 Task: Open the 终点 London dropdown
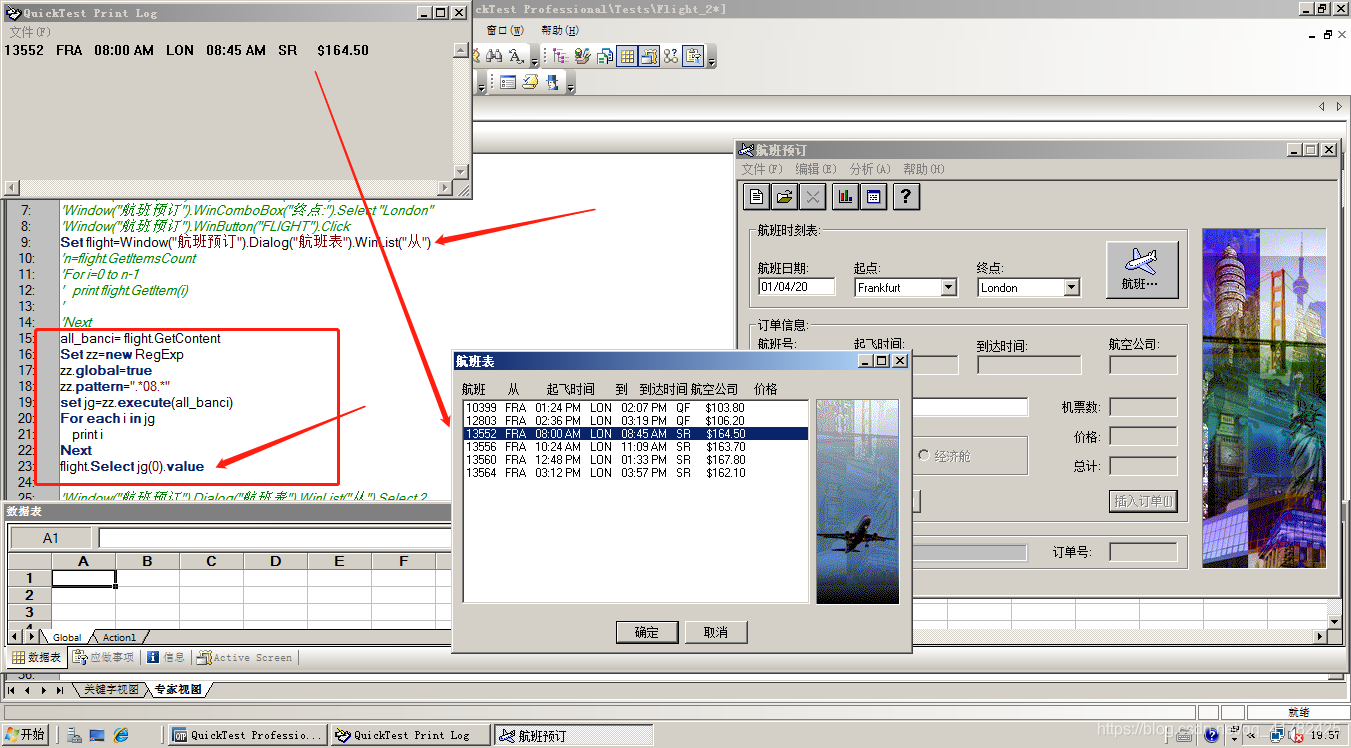pos(1072,288)
